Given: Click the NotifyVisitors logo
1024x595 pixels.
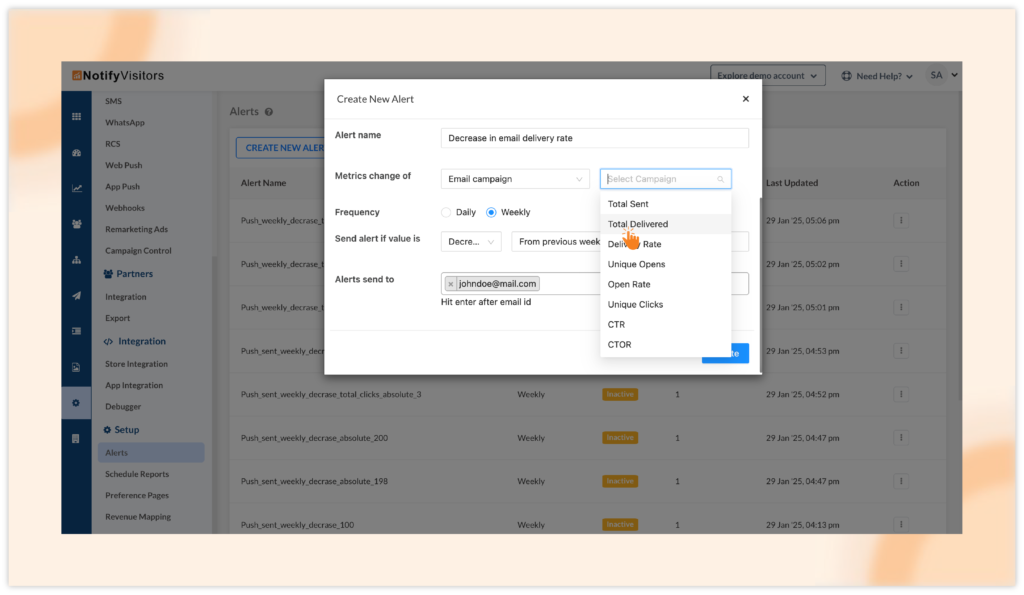Looking at the screenshot, I should pyautogui.click(x=118, y=76).
